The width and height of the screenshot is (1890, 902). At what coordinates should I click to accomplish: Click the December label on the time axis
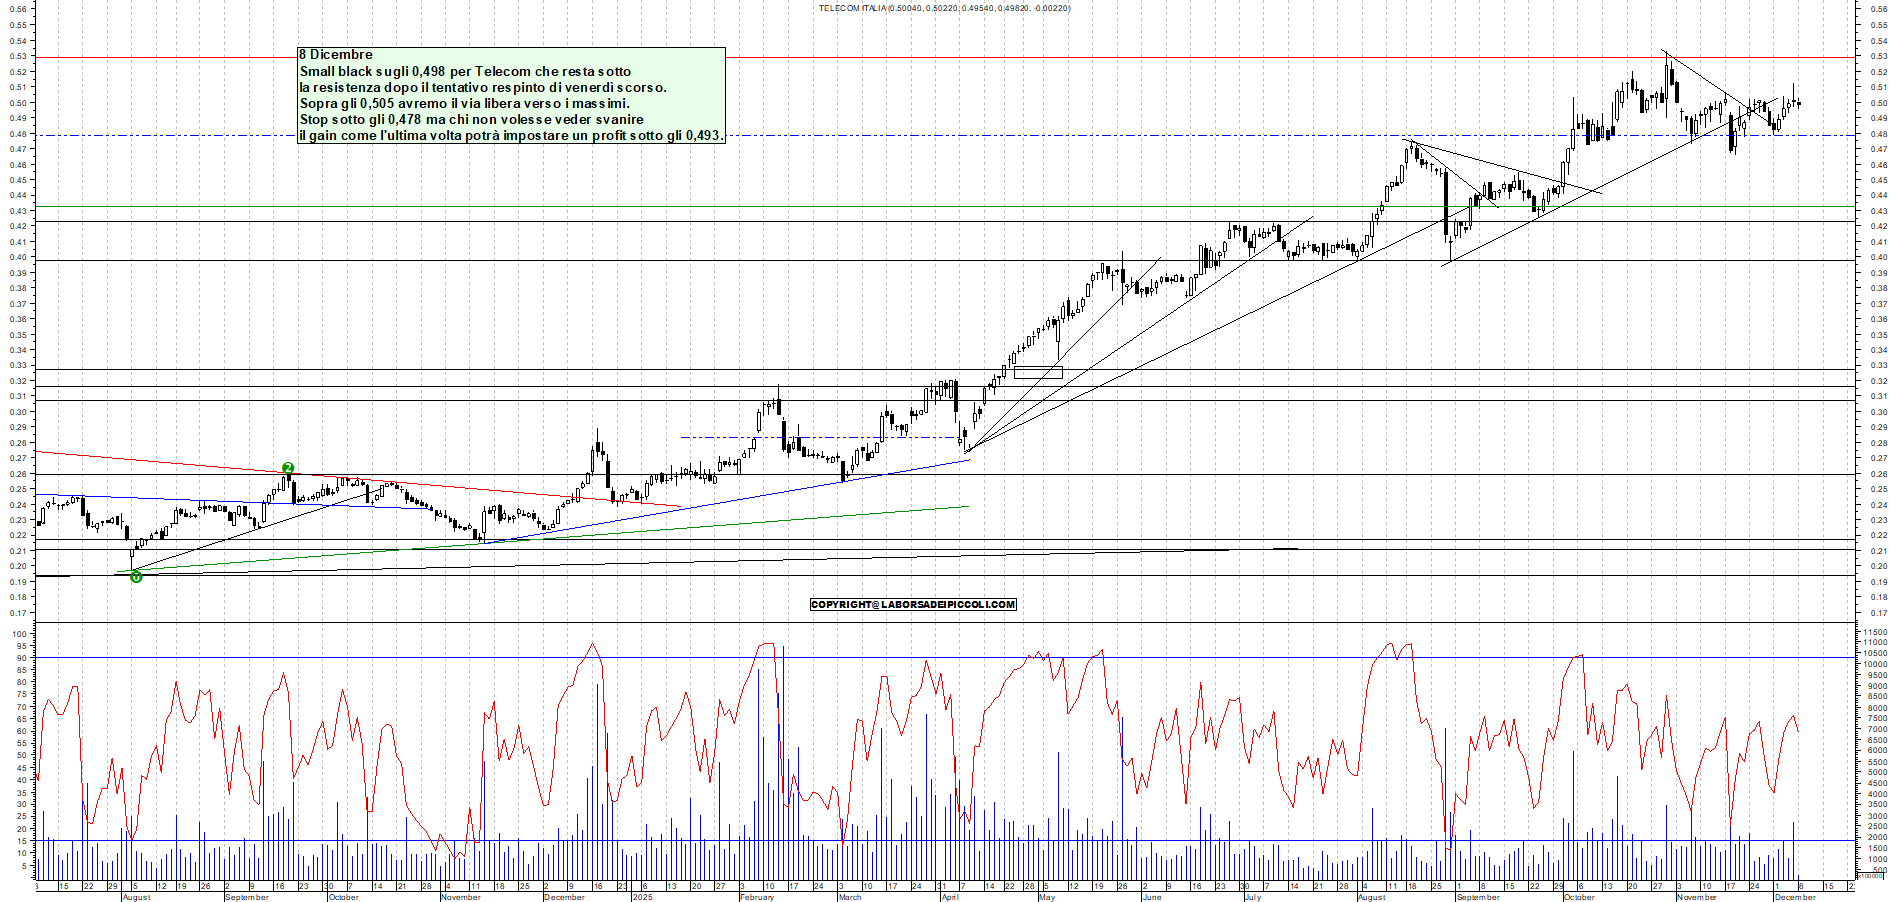coord(563,898)
